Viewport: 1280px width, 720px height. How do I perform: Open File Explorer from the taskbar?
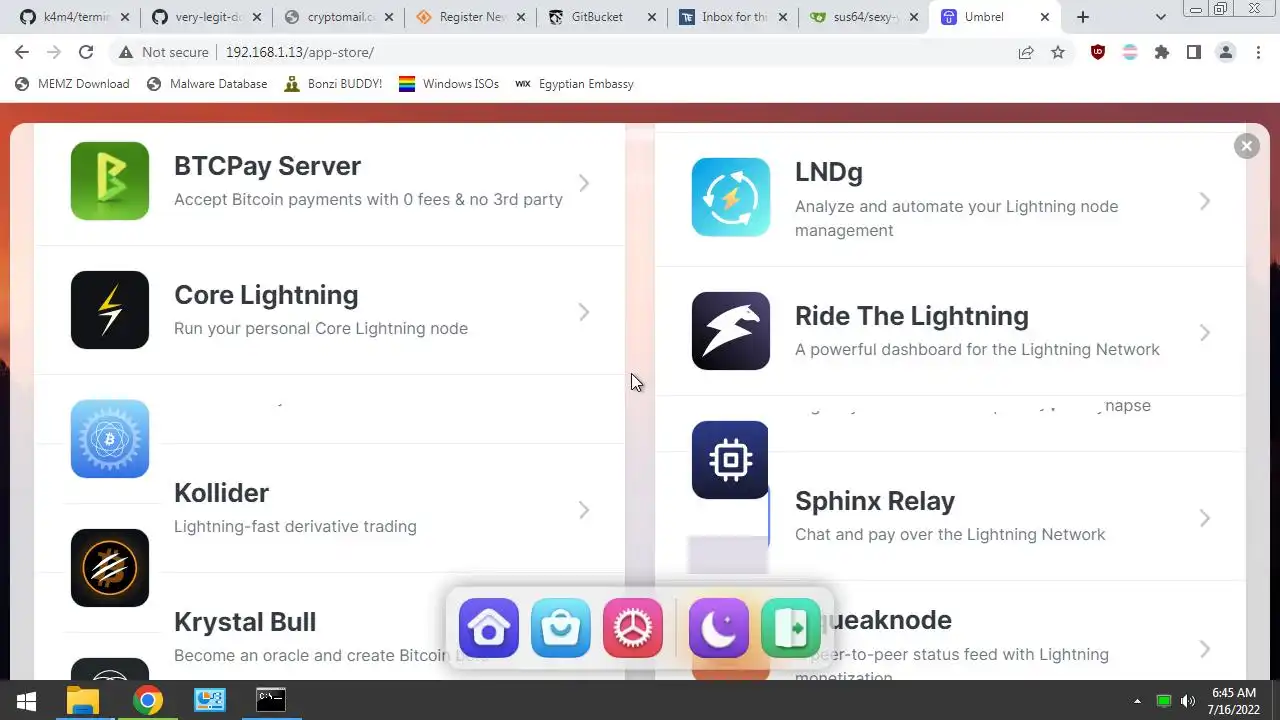pos(84,700)
